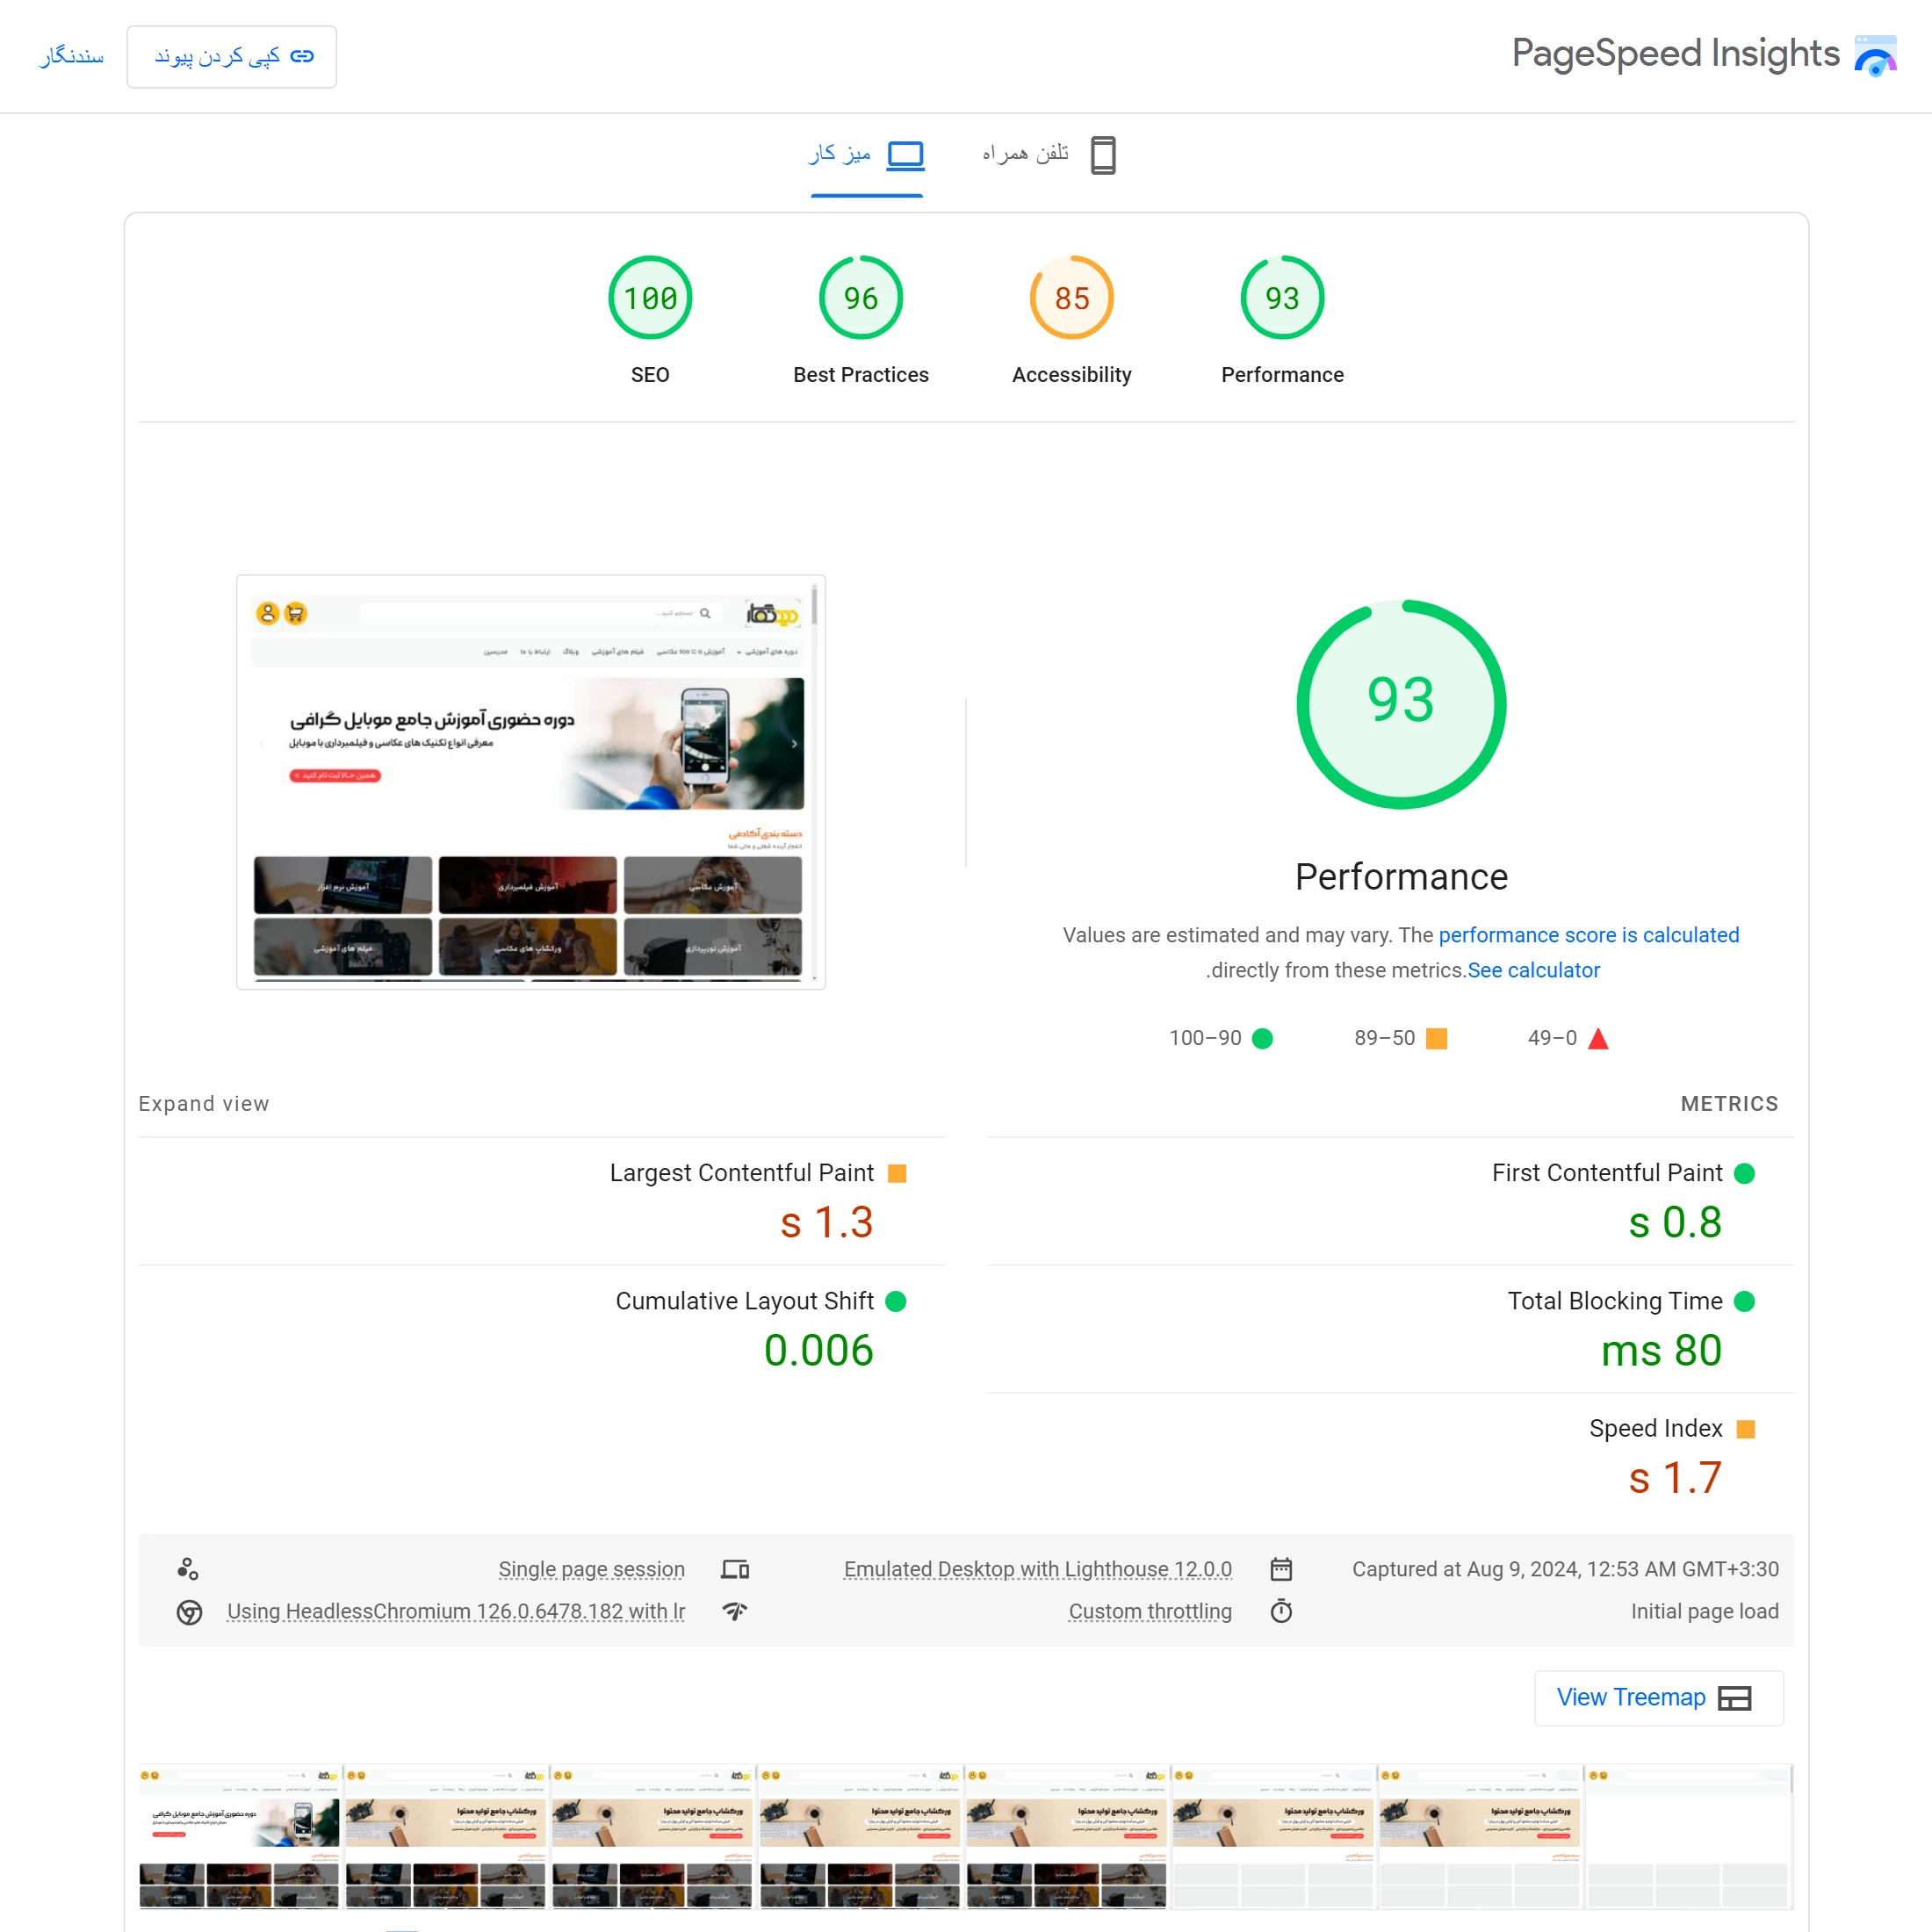1932x1932 pixels.
Task: Click the network throttling signal icon
Action: pos(735,1611)
